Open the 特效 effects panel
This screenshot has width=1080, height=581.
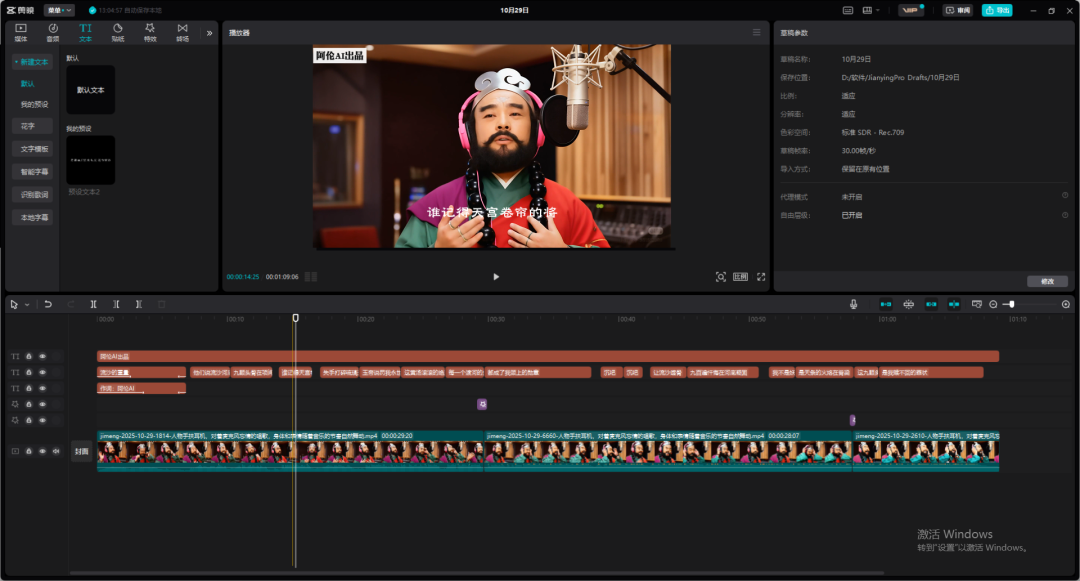[150, 32]
